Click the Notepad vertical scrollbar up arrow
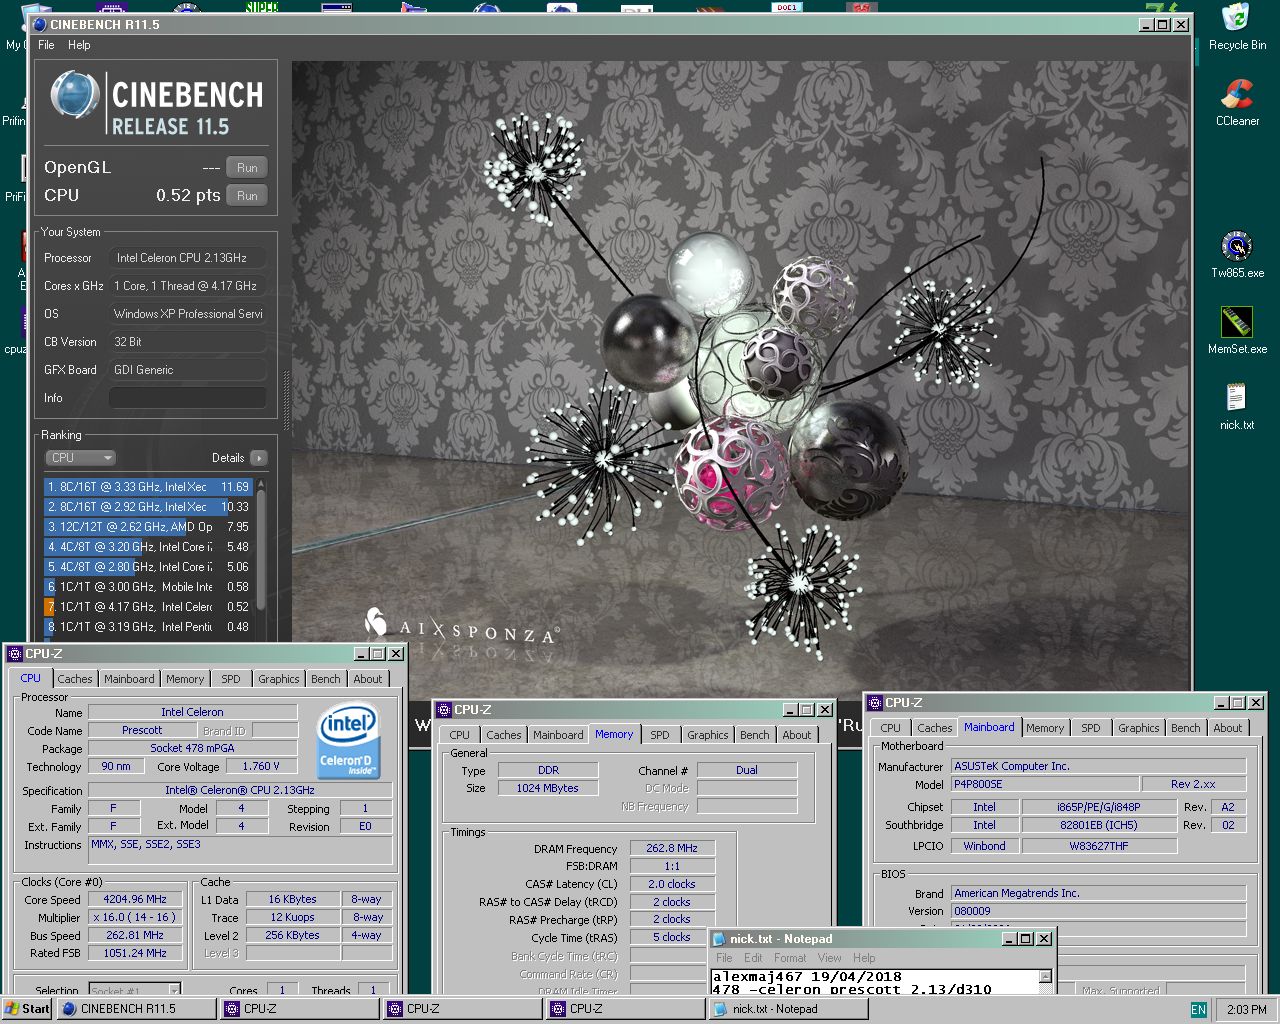 click(1045, 977)
